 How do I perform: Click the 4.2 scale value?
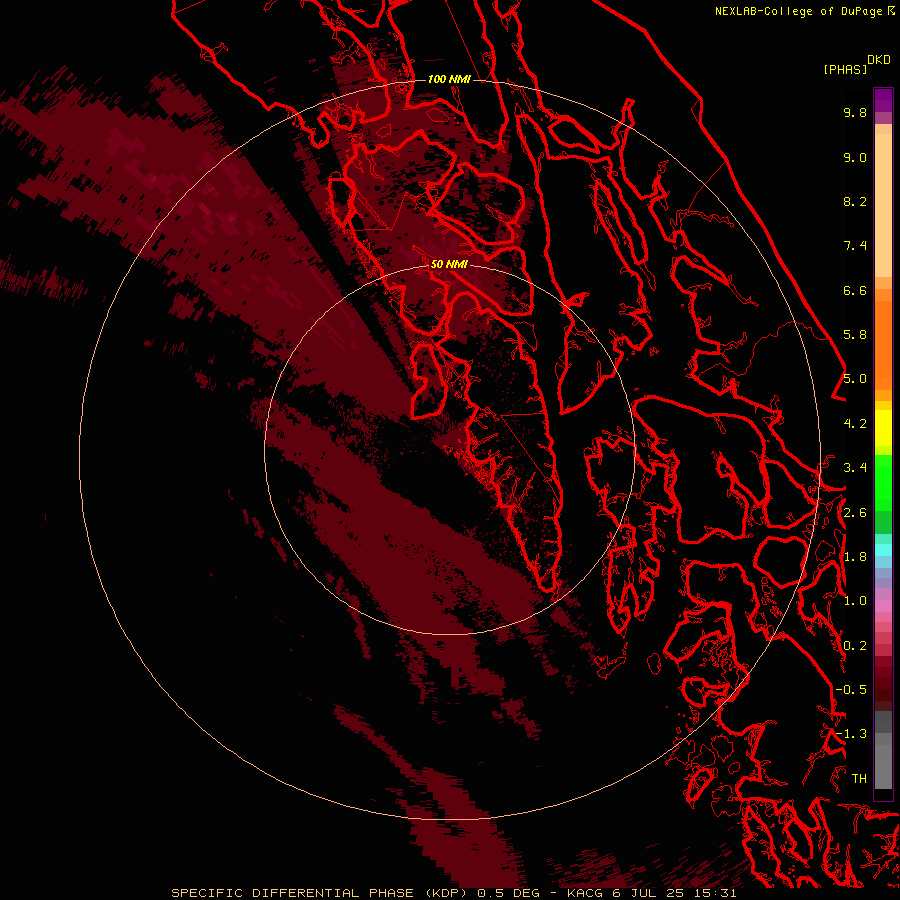855,424
